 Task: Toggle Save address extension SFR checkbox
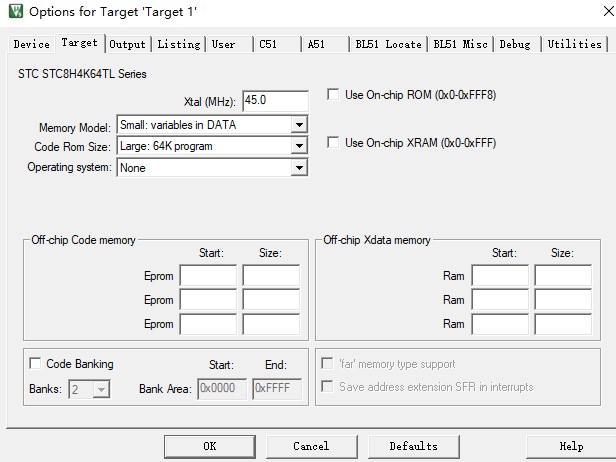point(327,386)
